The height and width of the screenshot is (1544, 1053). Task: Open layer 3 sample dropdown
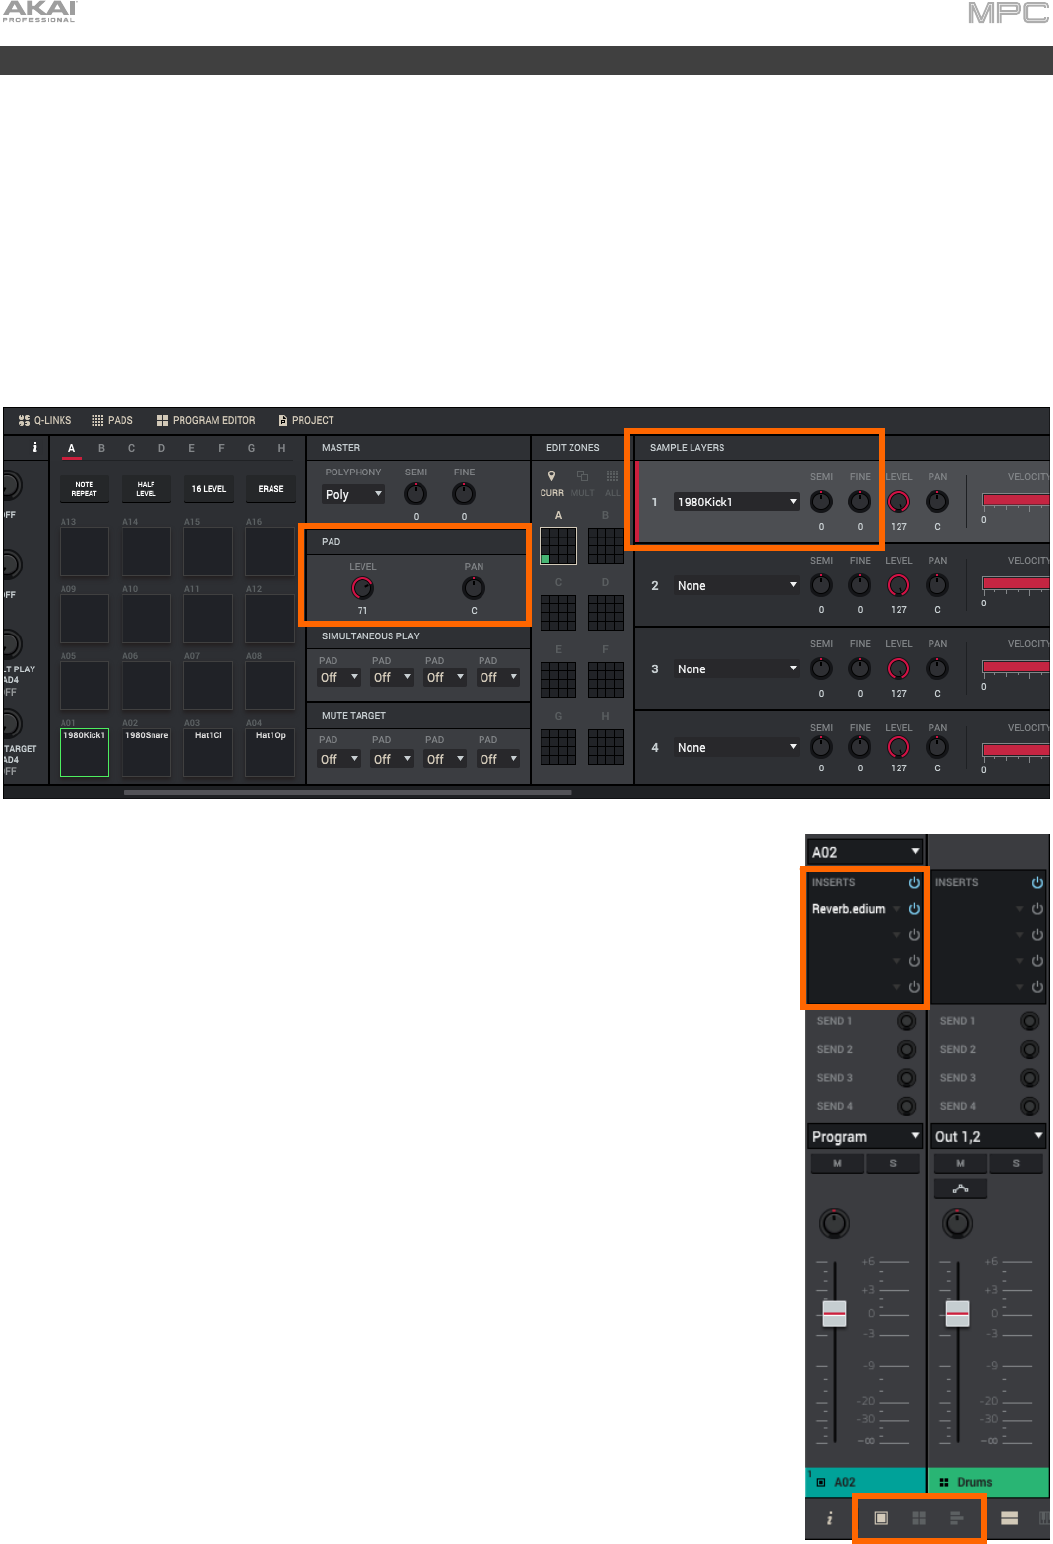[x=737, y=669]
